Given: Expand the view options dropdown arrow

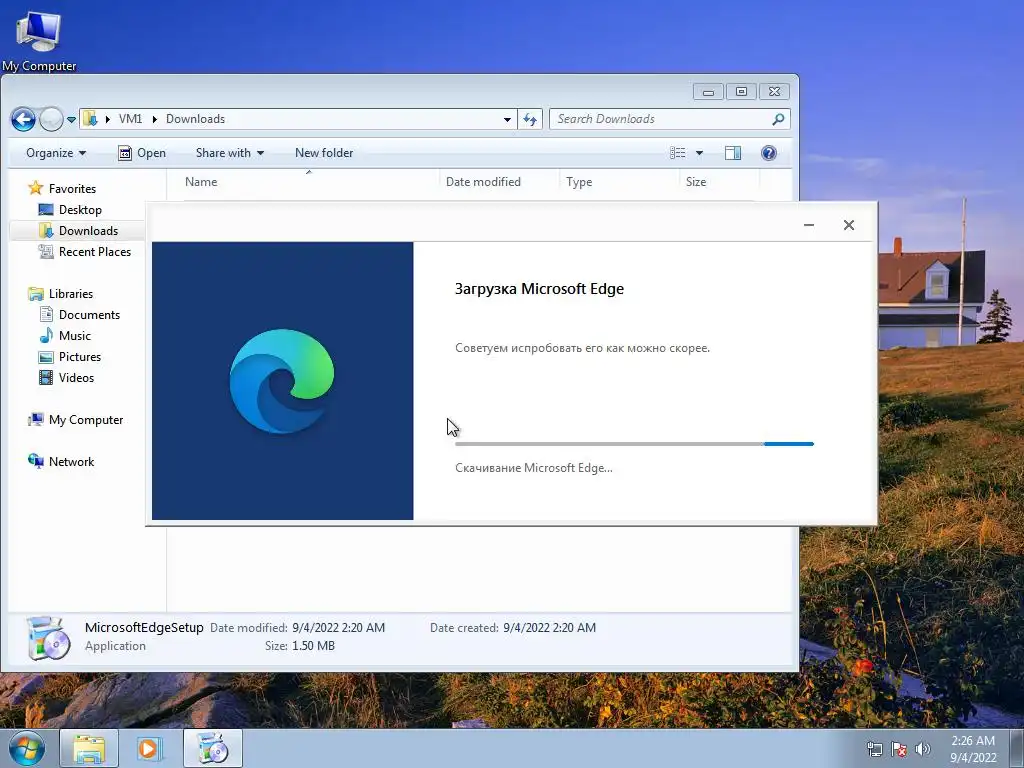Looking at the screenshot, I should pyautogui.click(x=699, y=153).
